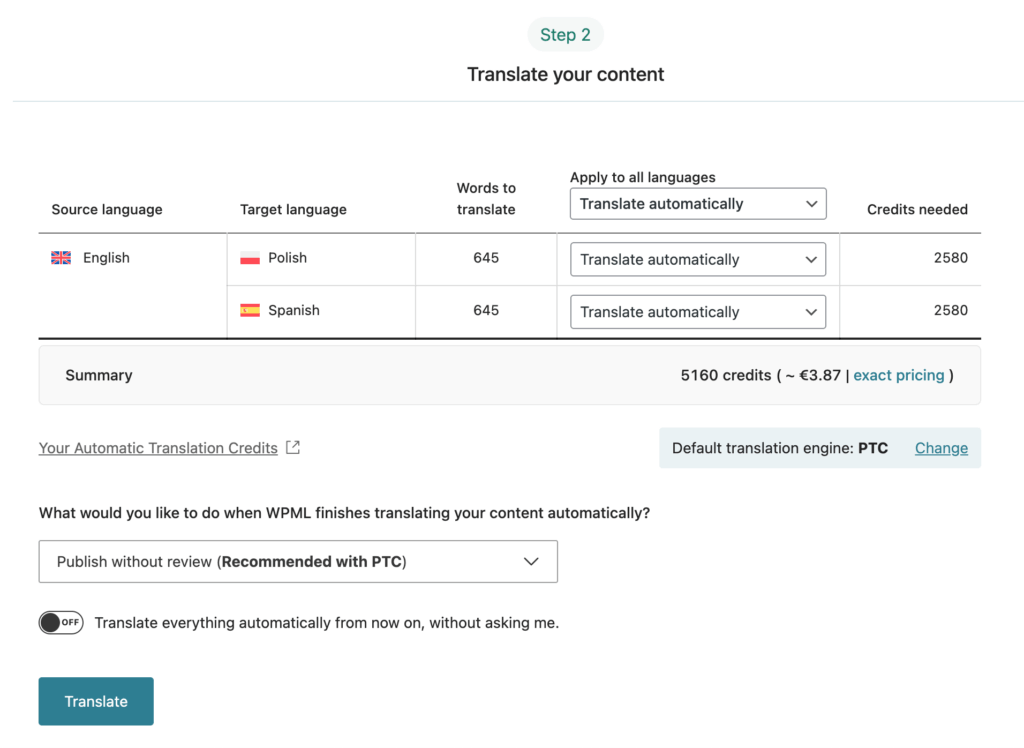1024x748 pixels.
Task: Select the Summary row
Action: point(98,375)
